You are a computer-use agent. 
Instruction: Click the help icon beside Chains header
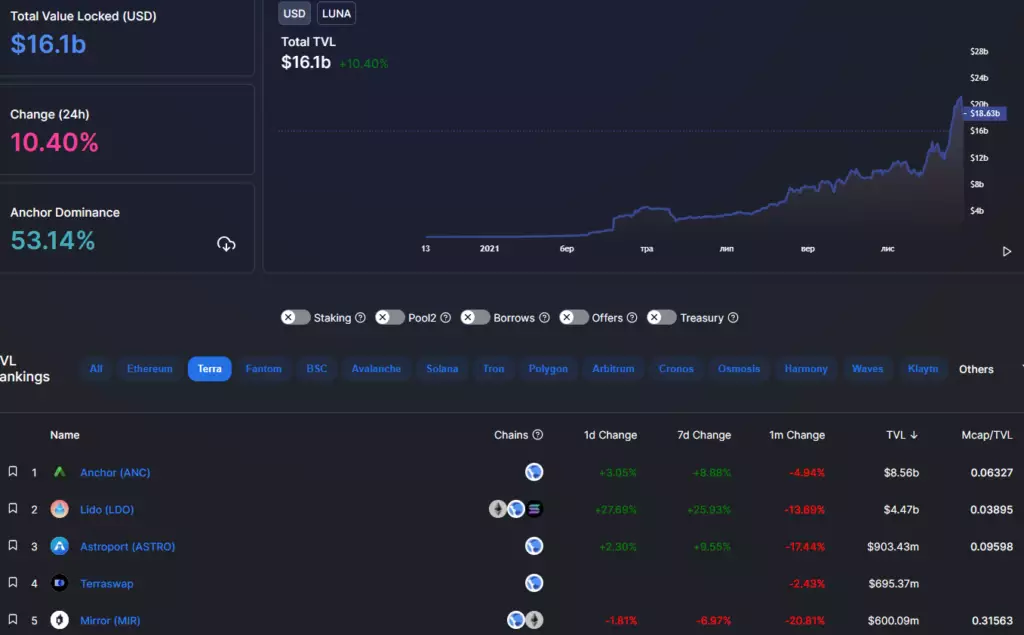pos(538,435)
